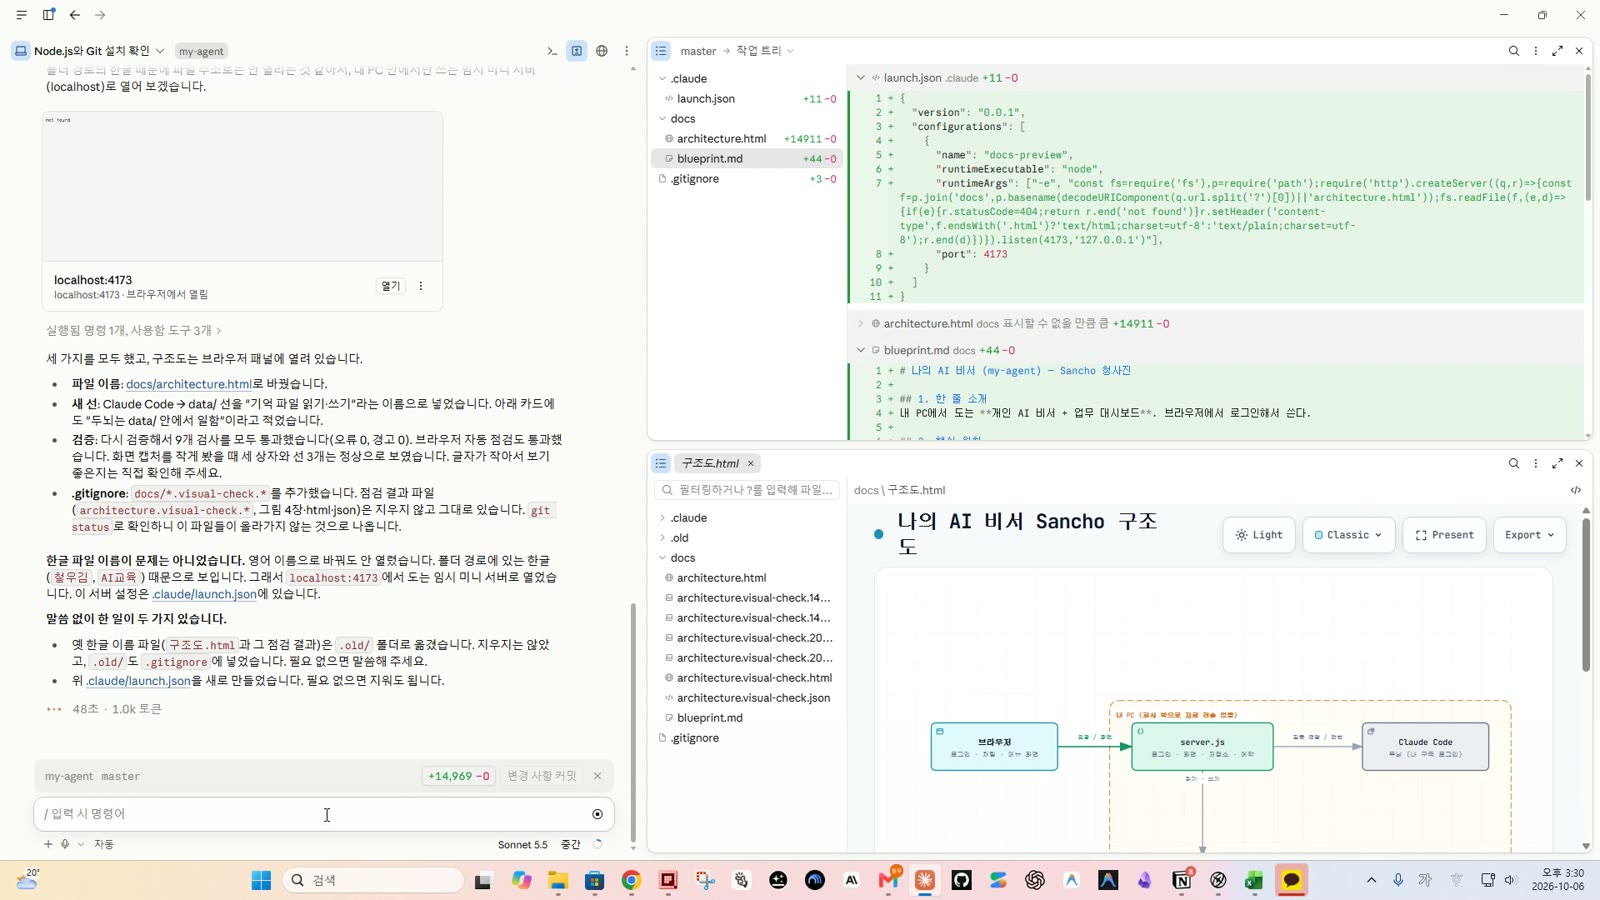
Task: Toggle the globe browser panel icon
Action: click(x=602, y=51)
